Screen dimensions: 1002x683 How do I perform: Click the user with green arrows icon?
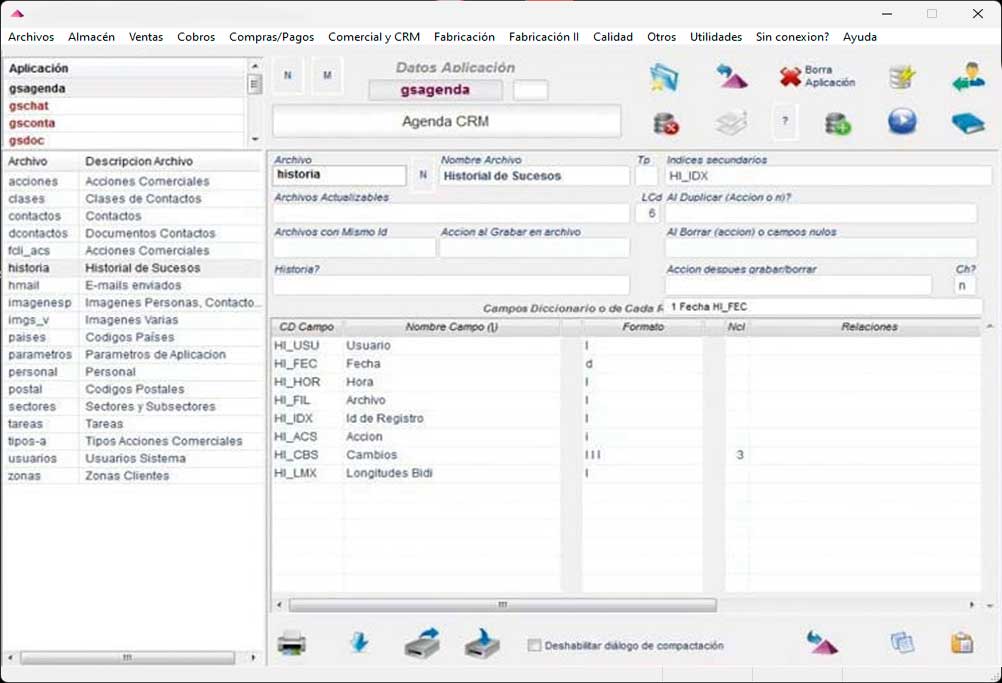click(969, 77)
